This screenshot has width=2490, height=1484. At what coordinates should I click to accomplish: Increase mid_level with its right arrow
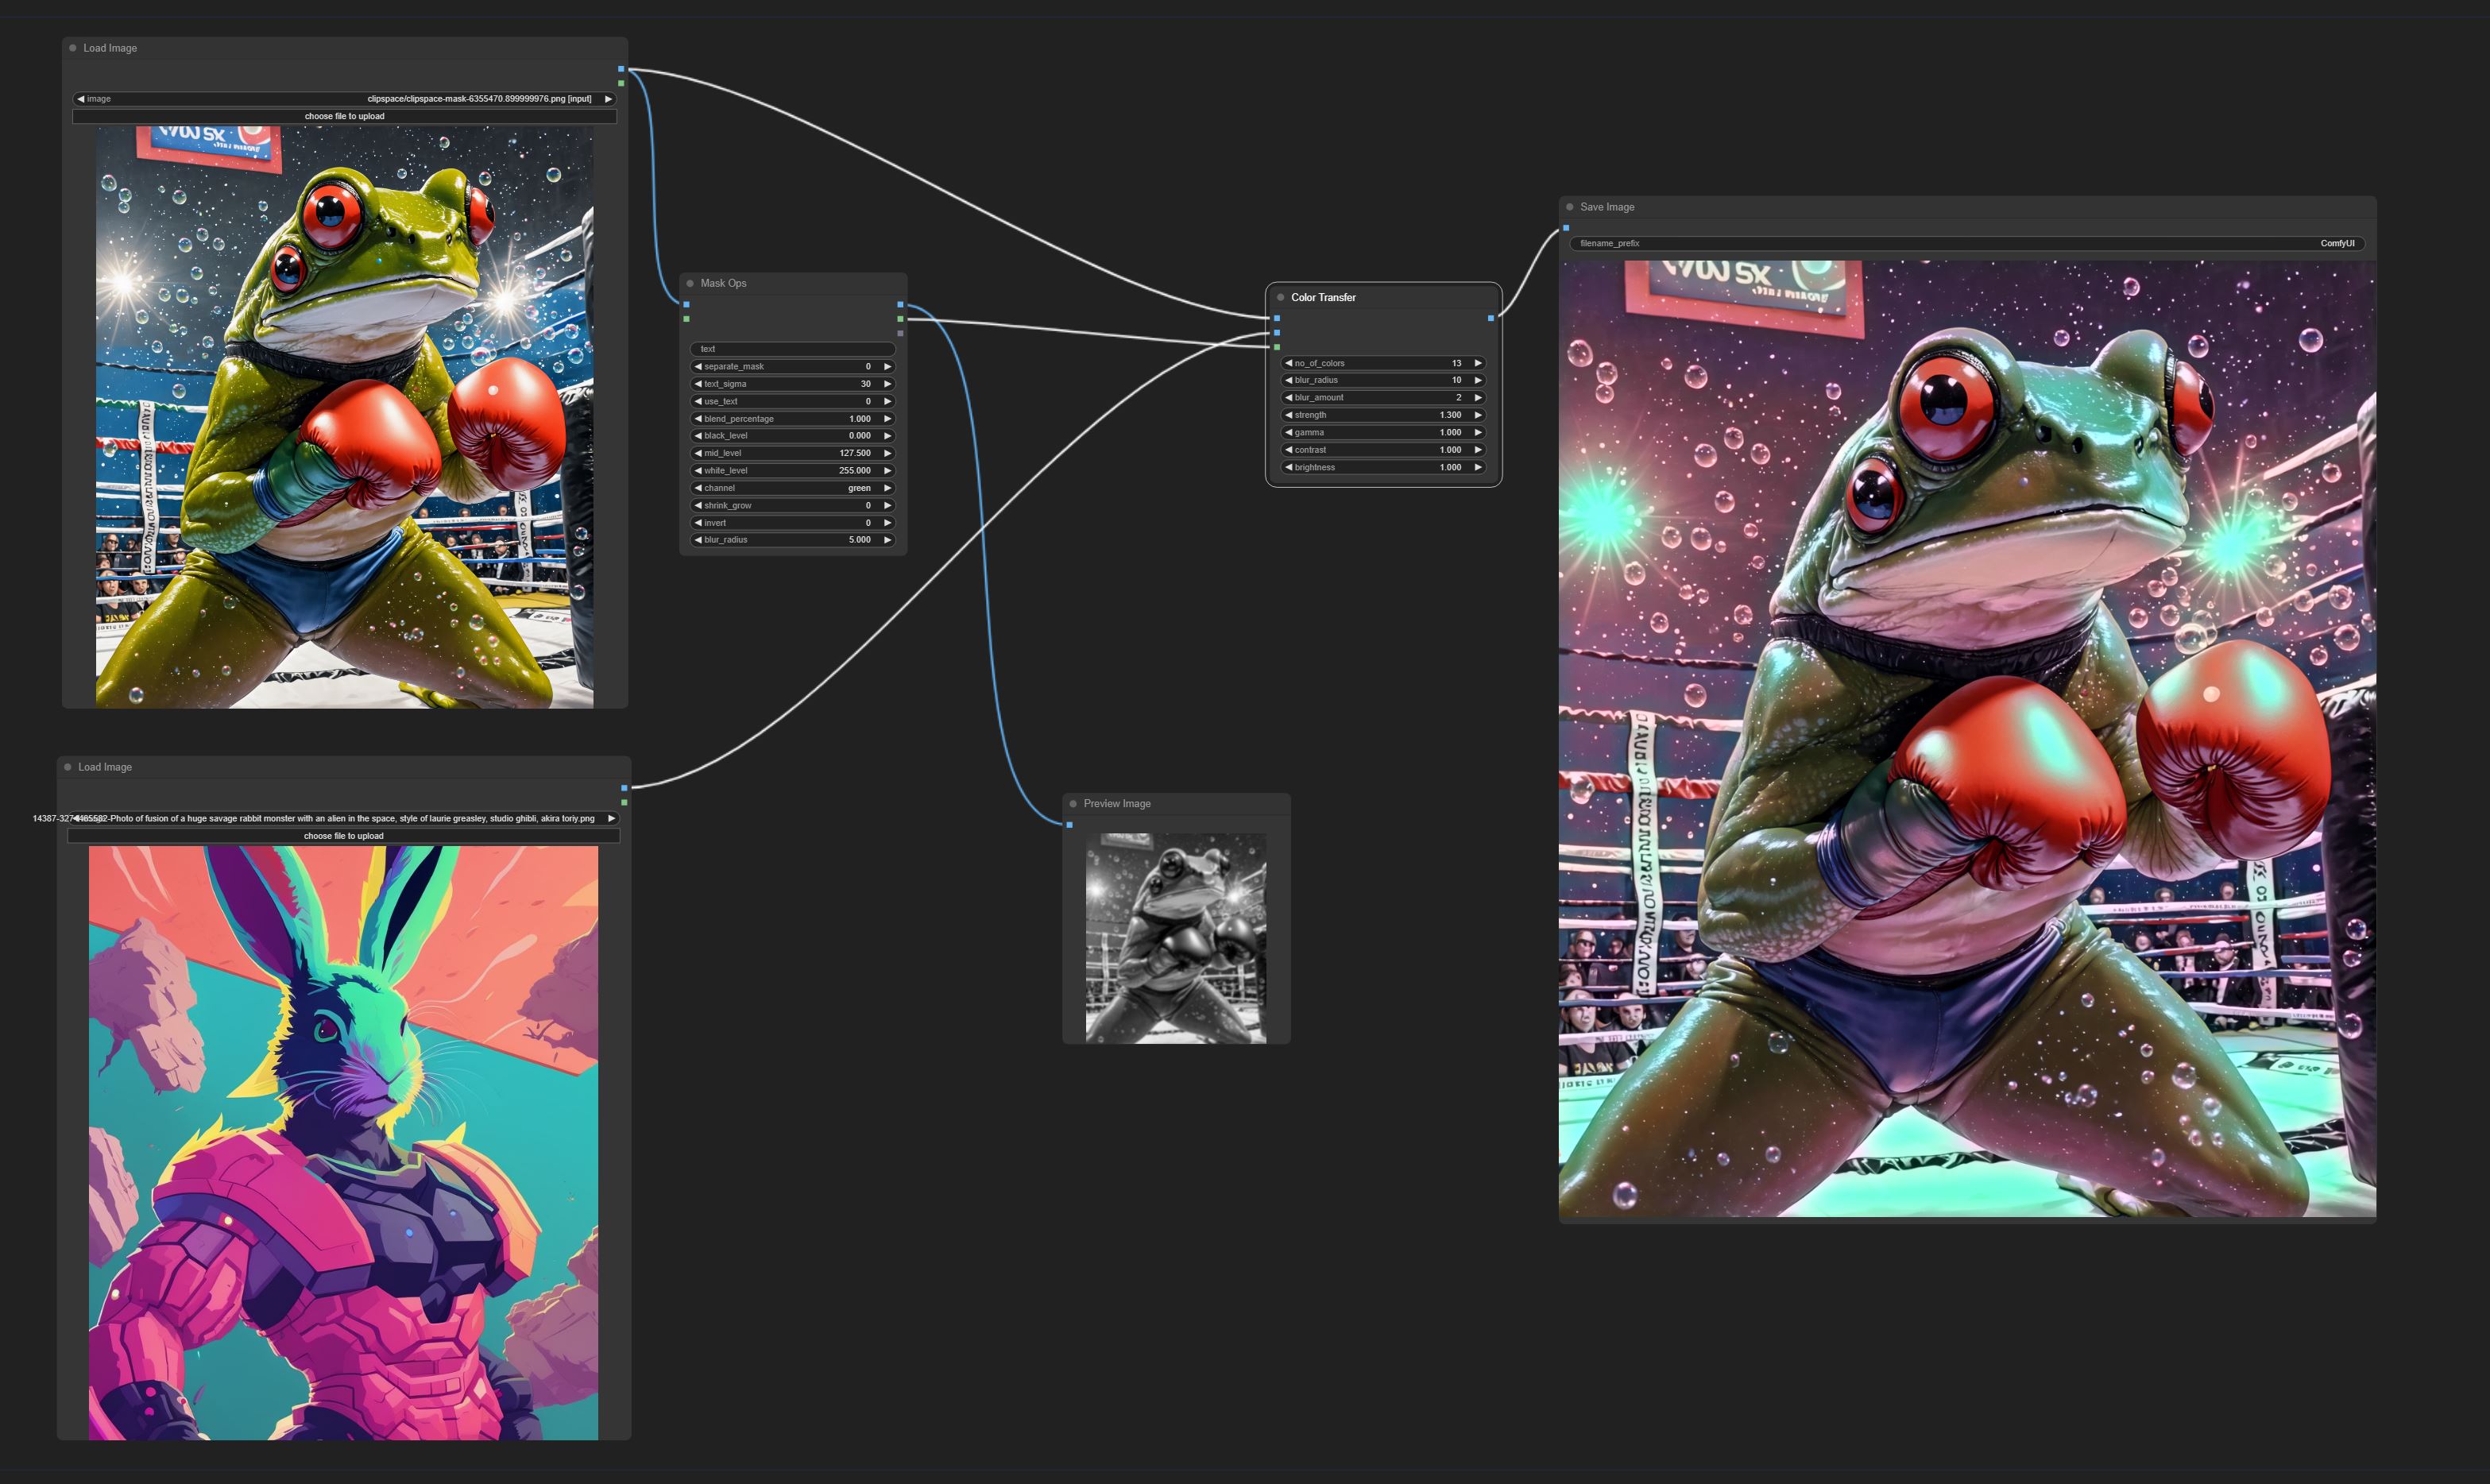(887, 453)
